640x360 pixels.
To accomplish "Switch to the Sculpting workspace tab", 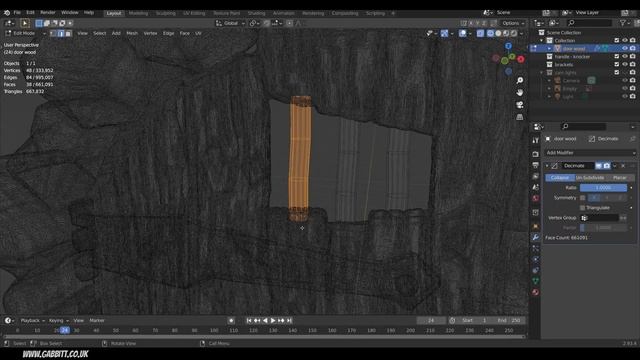I will tap(165, 13).
